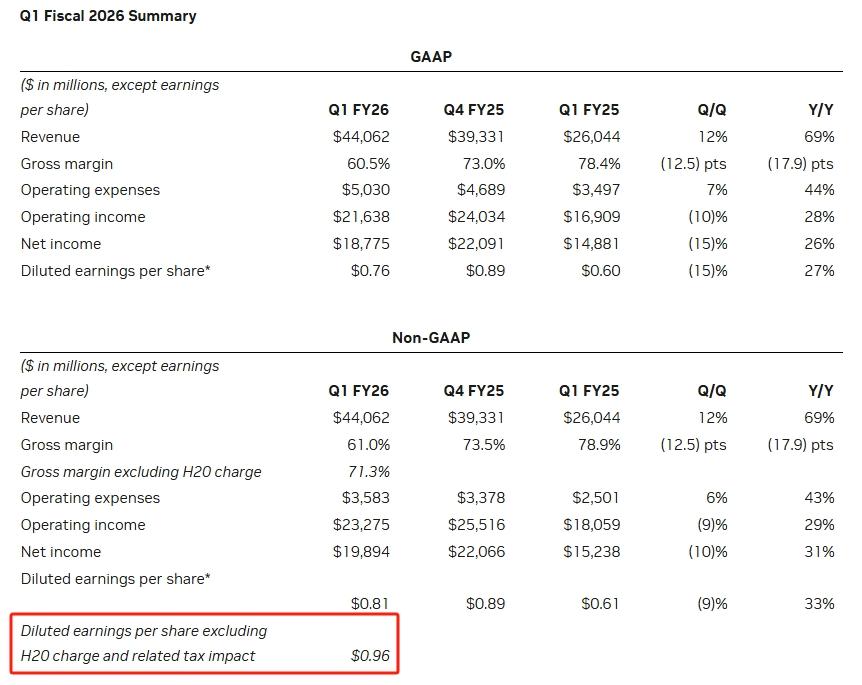Select GAAP Q1 FY25 net income $14,881
Image resolution: width=862 pixels, height=685 pixels.
(591, 244)
